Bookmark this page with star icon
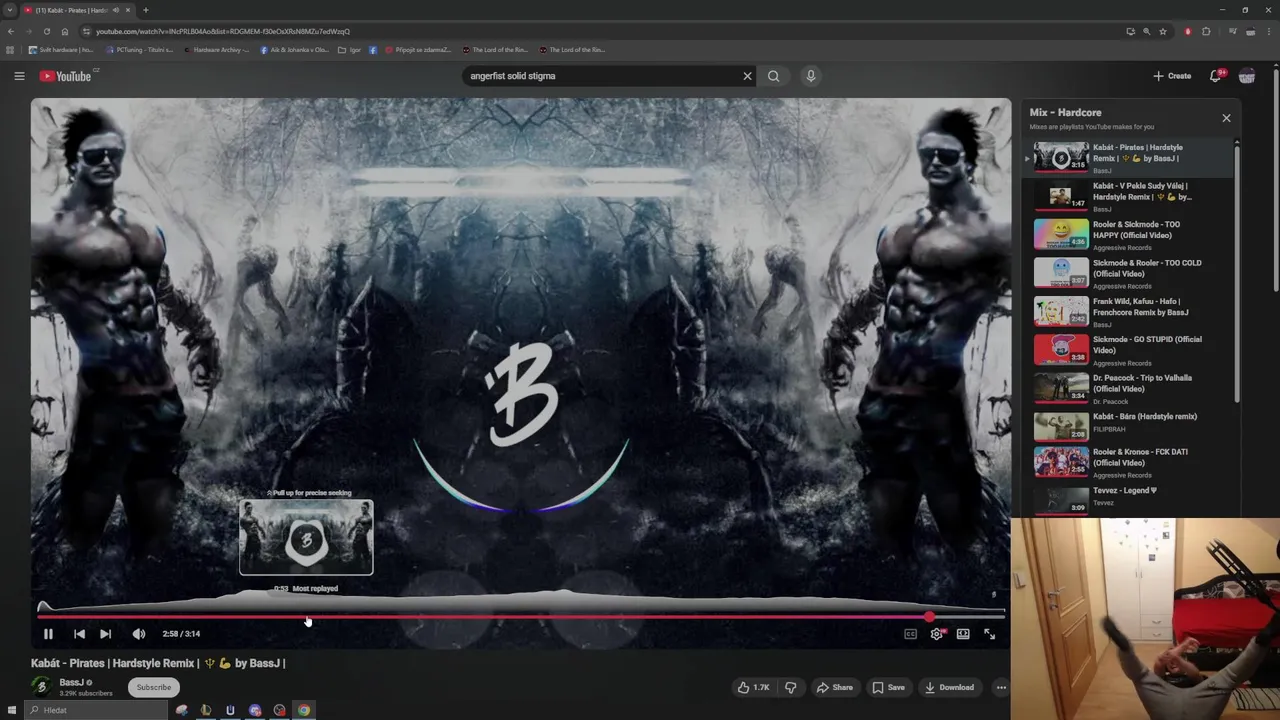This screenshot has width=1280, height=720. pos(1163,31)
